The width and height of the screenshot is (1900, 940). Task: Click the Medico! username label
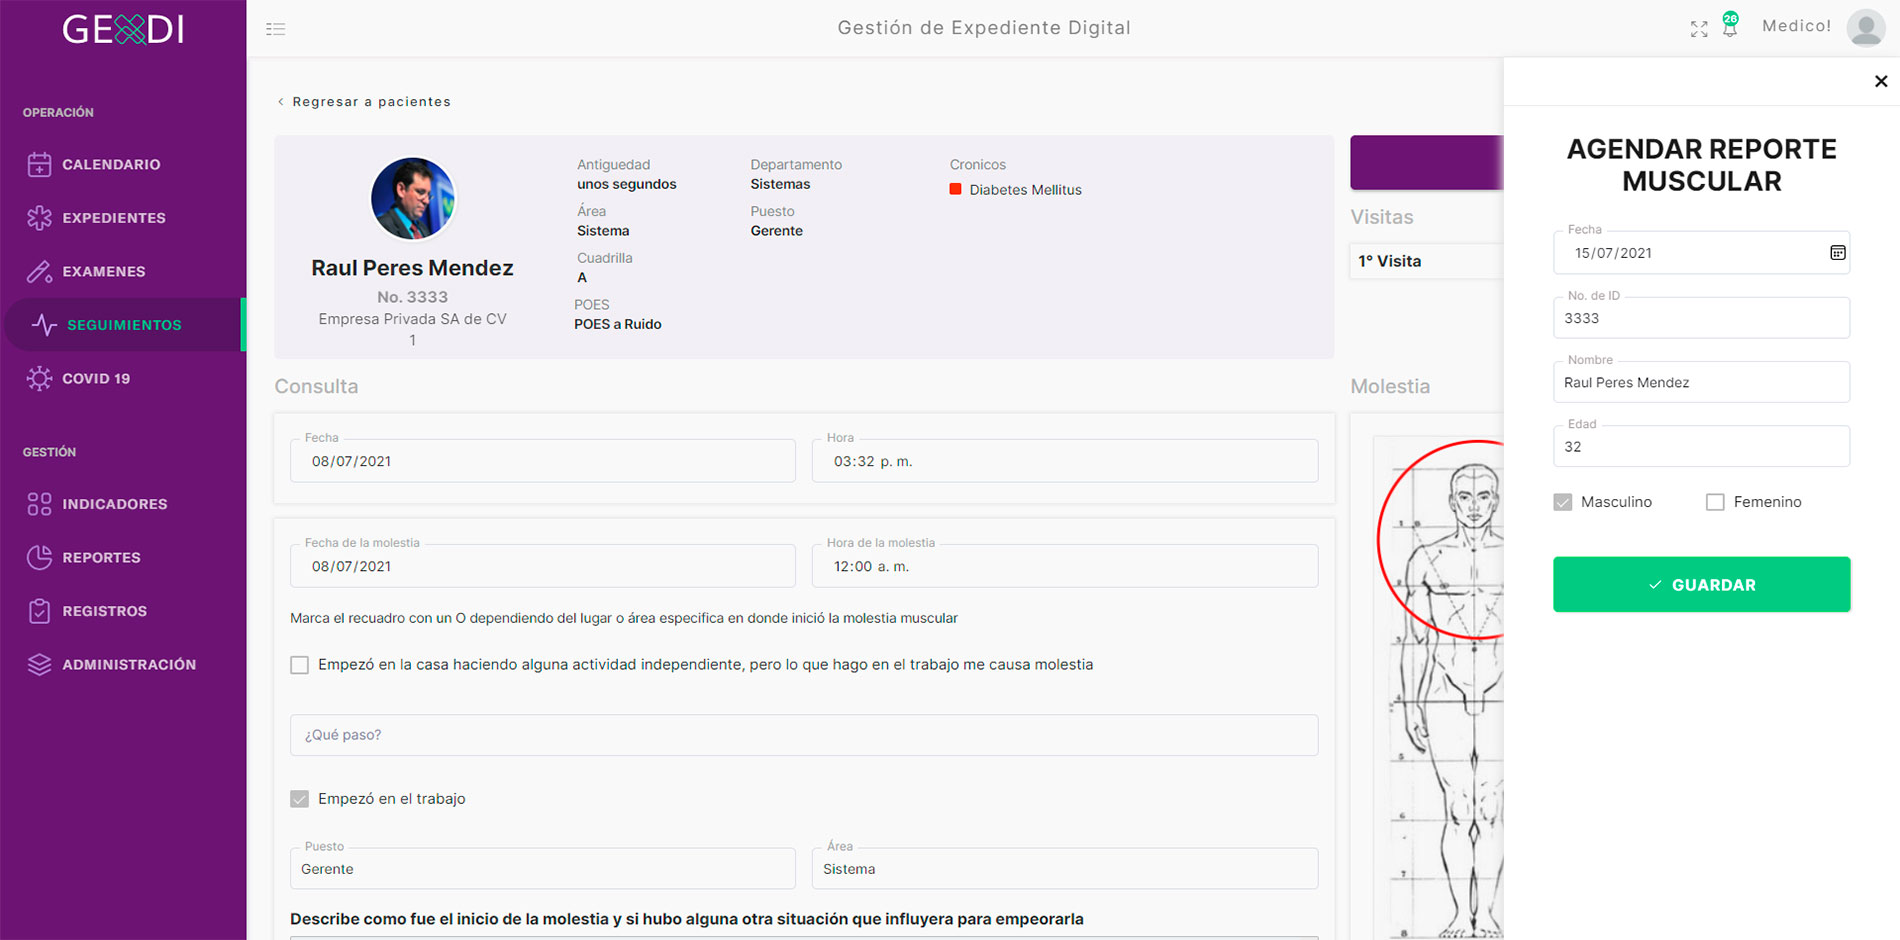(1796, 26)
